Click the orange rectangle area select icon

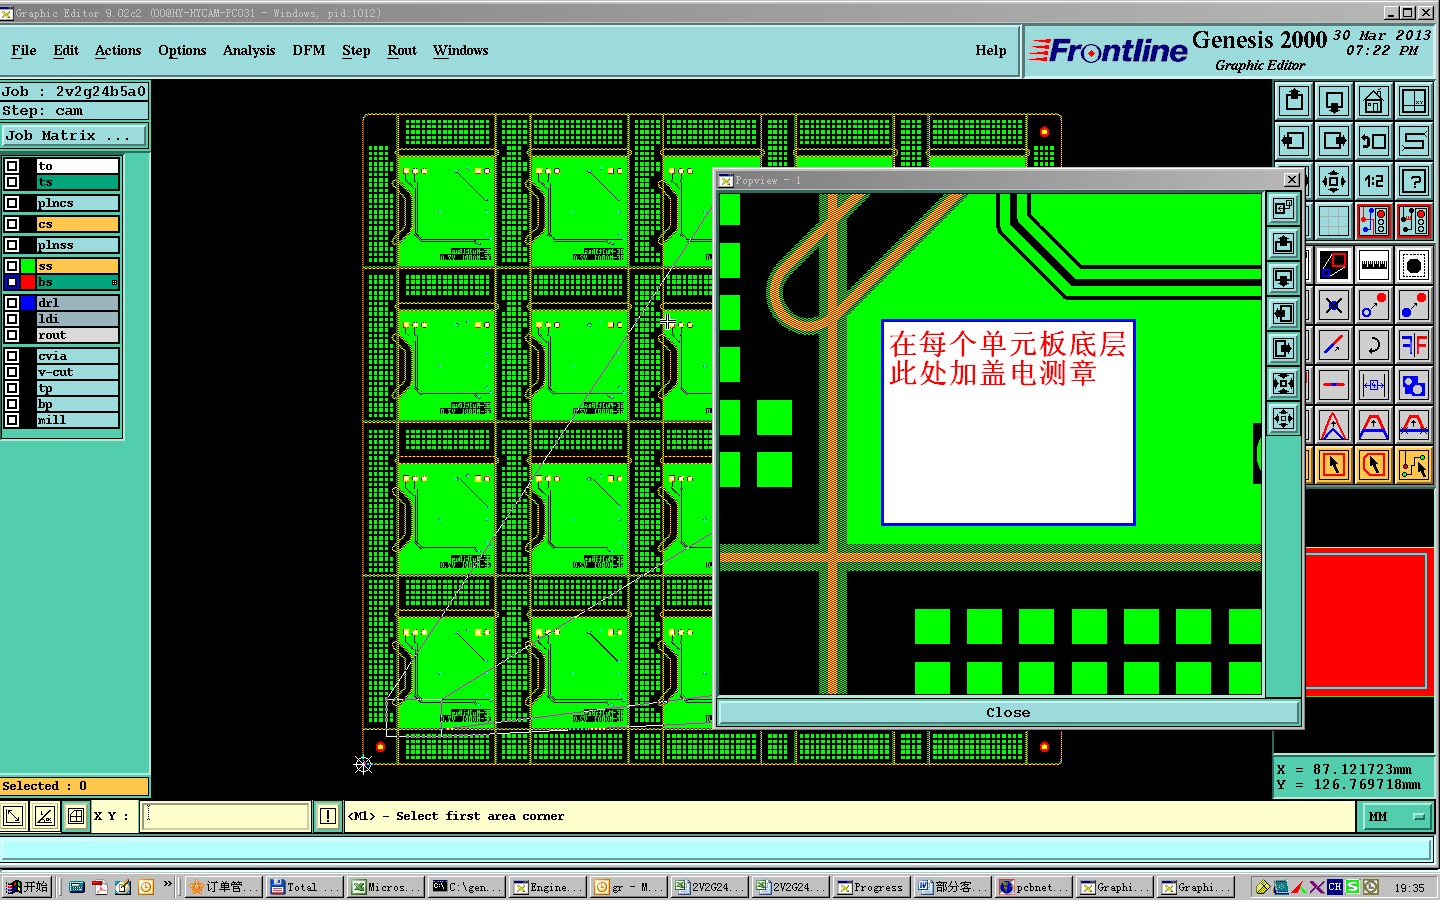[1334, 465]
